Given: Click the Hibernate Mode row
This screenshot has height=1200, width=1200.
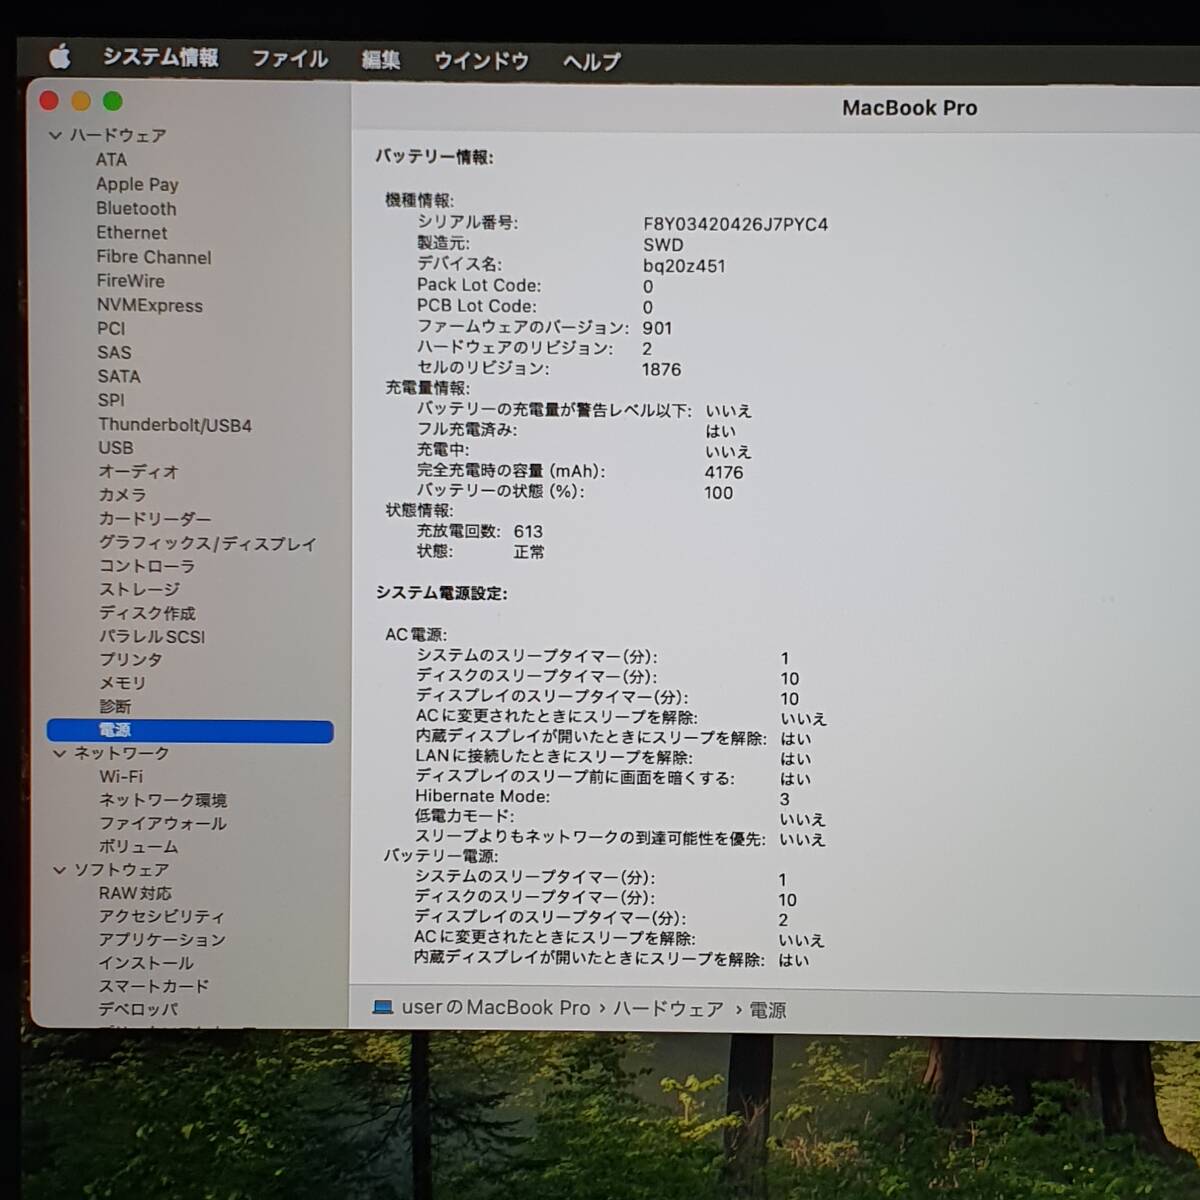Looking at the screenshot, I should (602, 798).
